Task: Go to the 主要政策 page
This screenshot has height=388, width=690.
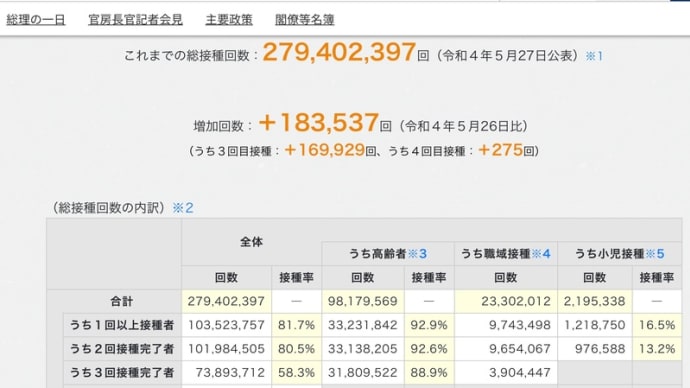Action: [229, 20]
